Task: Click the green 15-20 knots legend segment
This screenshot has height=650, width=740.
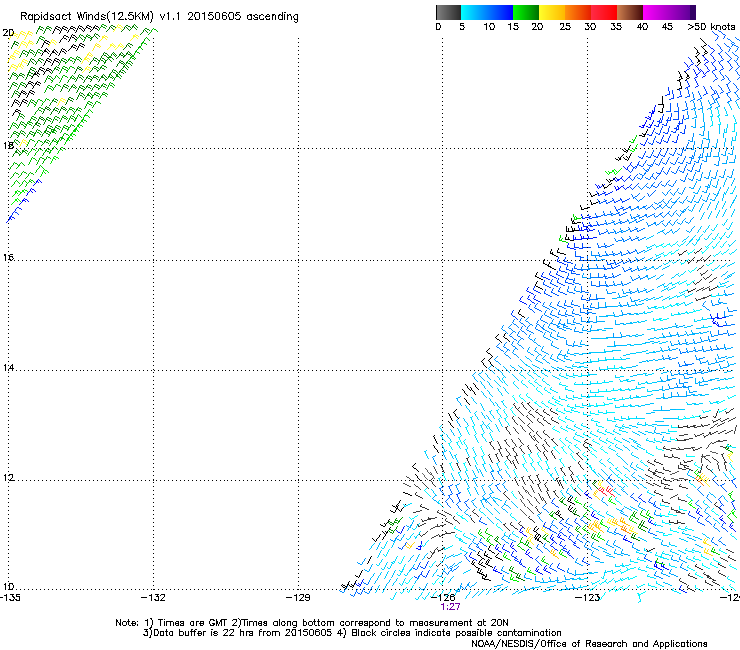Action: [x=526, y=12]
